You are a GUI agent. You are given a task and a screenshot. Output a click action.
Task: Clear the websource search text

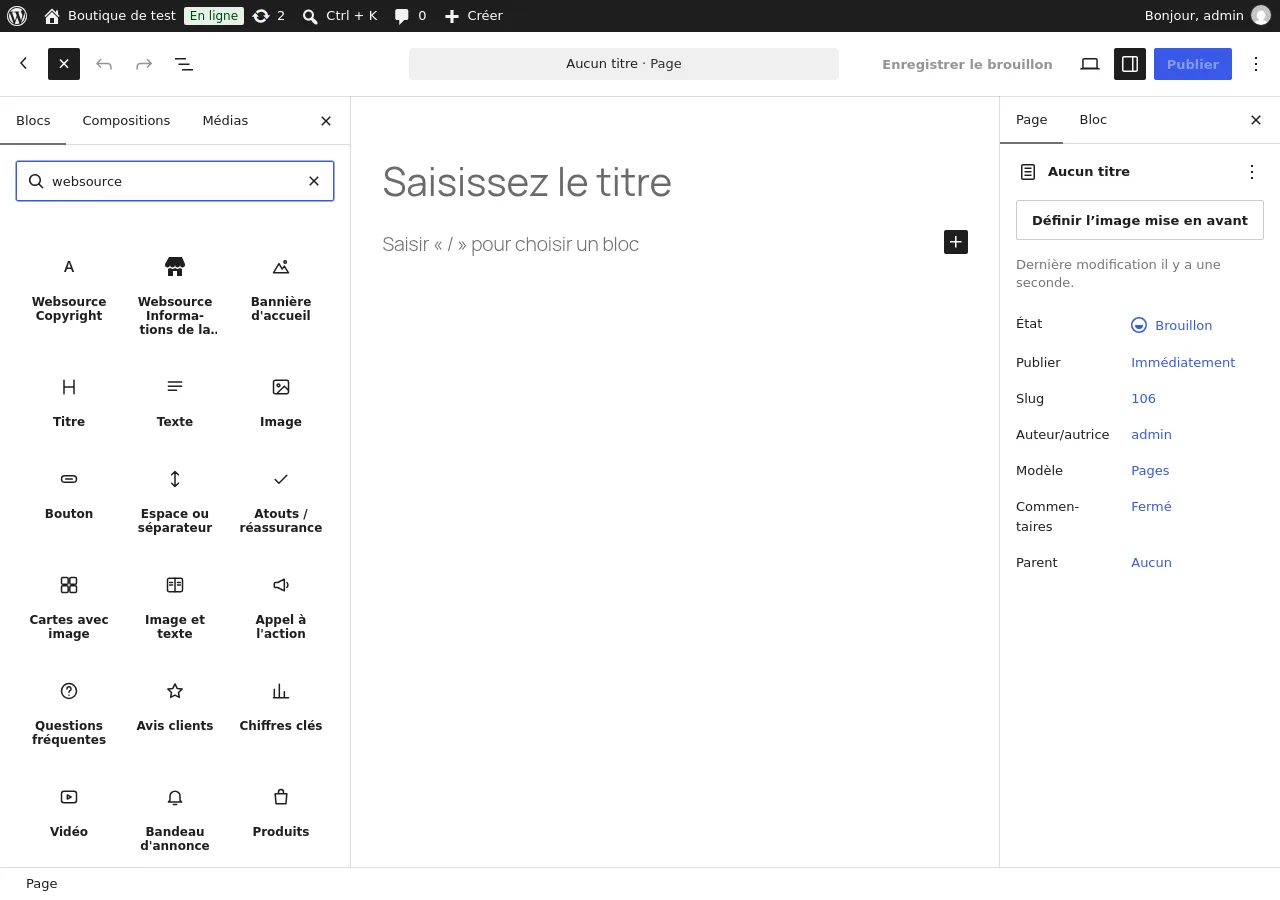click(314, 181)
